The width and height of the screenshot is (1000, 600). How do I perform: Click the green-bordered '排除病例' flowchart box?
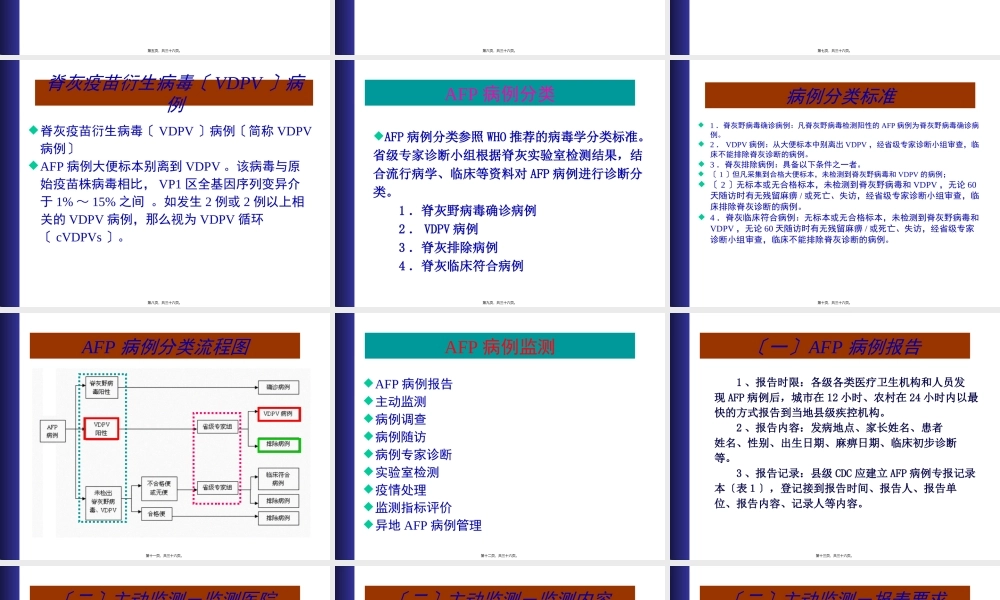[x=279, y=444]
